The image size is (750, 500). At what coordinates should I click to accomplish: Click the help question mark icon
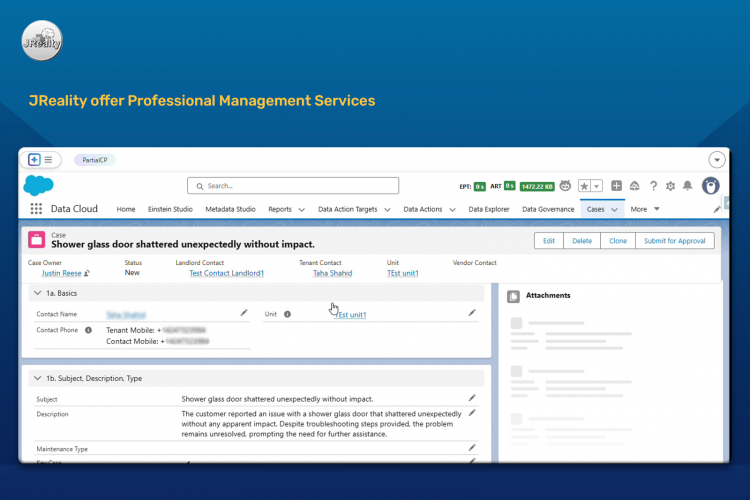pyautogui.click(x=653, y=186)
